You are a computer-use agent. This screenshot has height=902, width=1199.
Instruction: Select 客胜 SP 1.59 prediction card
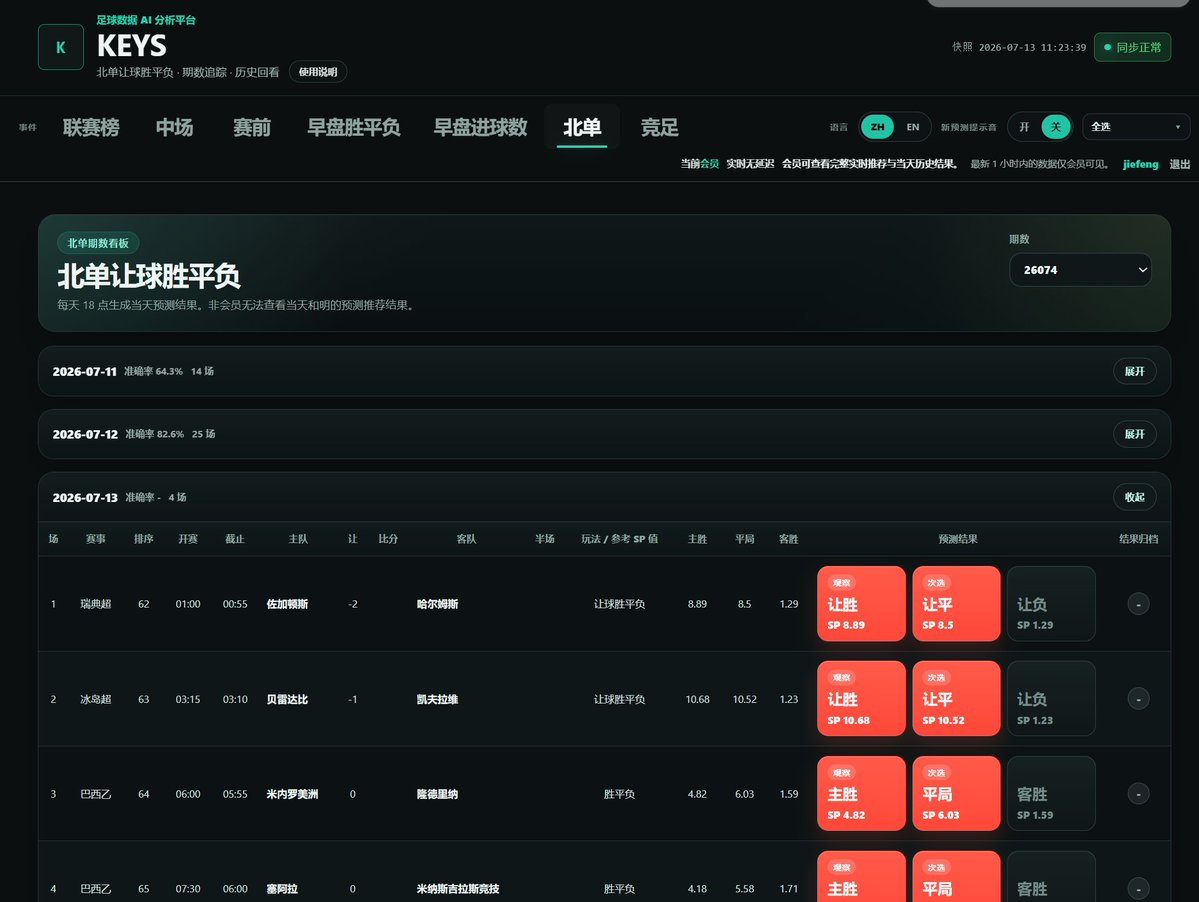[x=1051, y=793]
